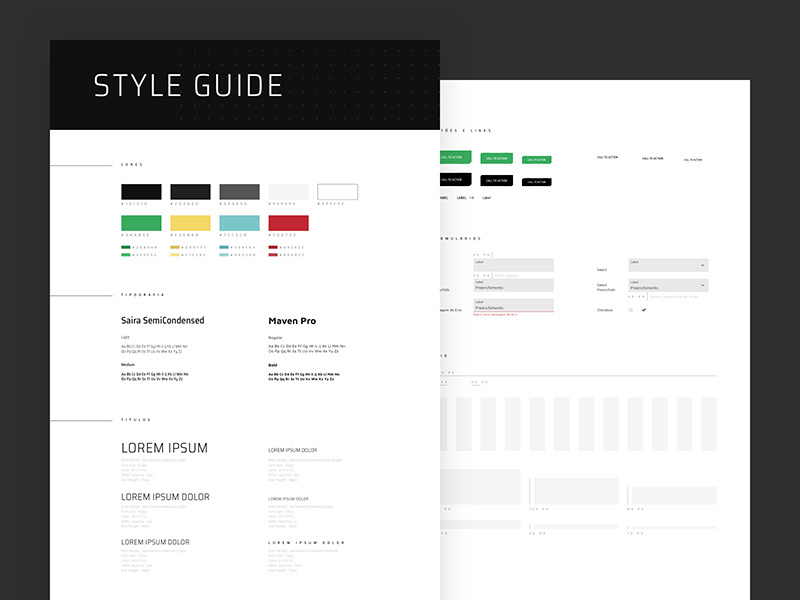Screen dimensions: 800x600
Task: Click the TIPOGRAFIA section heading
Action: point(143,295)
